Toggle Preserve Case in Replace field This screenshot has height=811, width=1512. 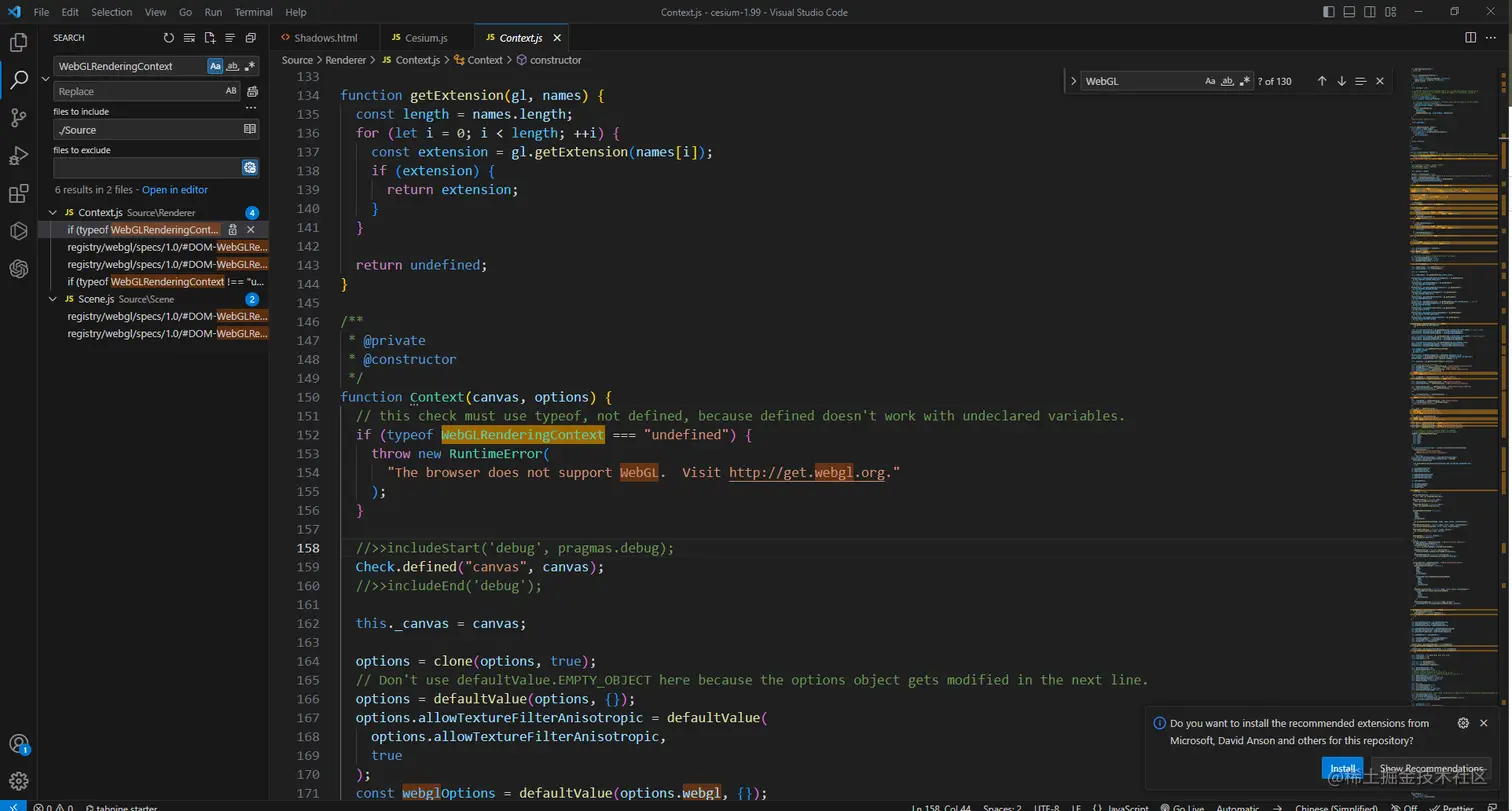coord(231,91)
